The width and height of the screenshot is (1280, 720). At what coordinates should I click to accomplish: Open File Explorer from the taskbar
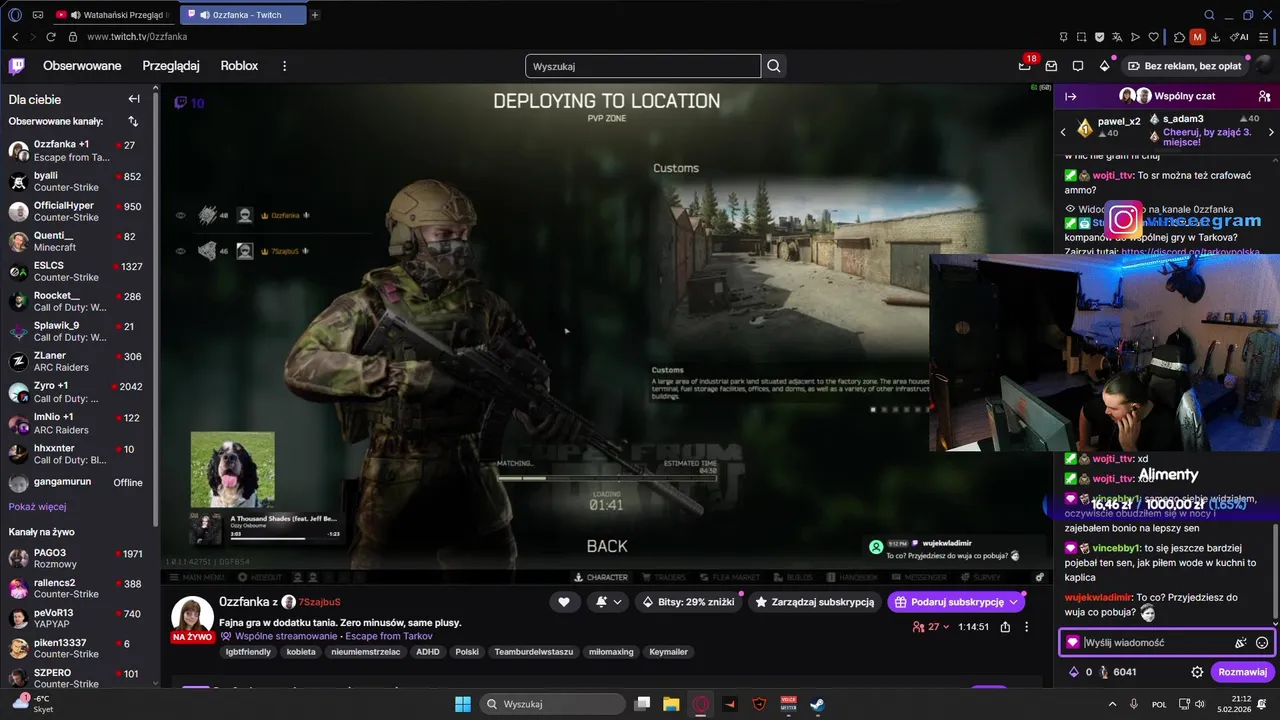(671, 704)
